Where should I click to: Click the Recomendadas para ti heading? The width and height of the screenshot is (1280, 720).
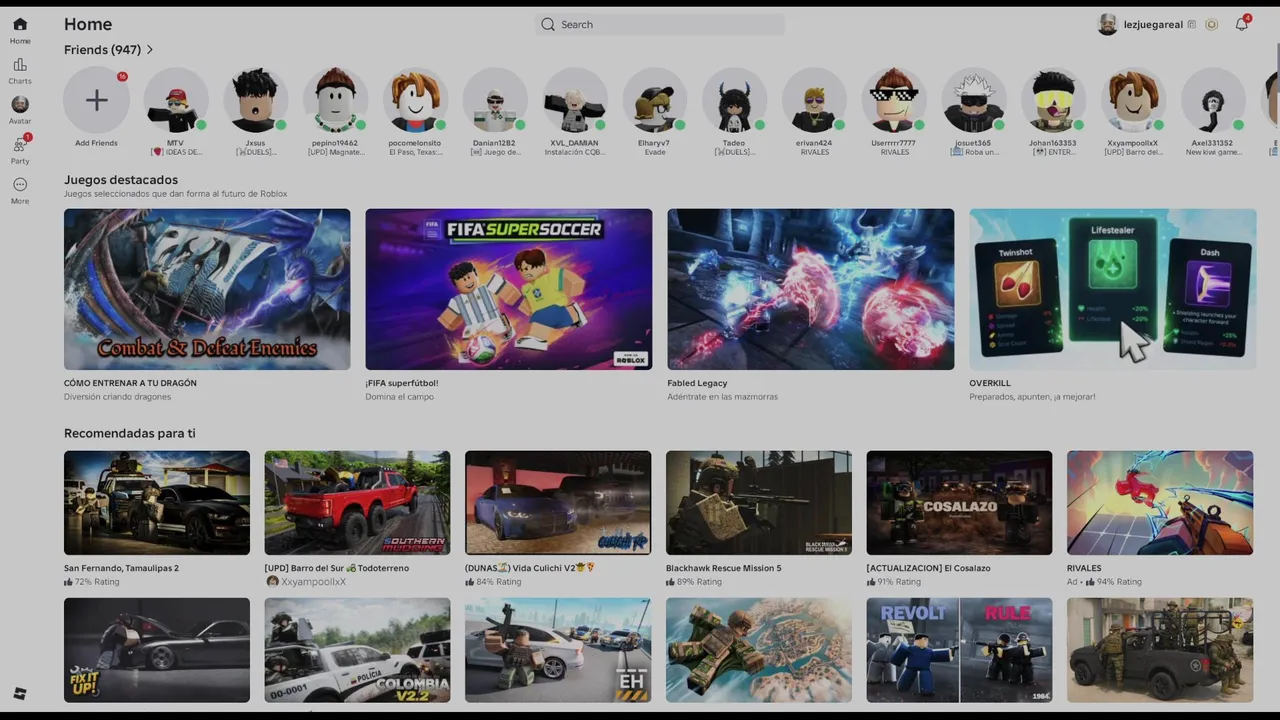[130, 433]
